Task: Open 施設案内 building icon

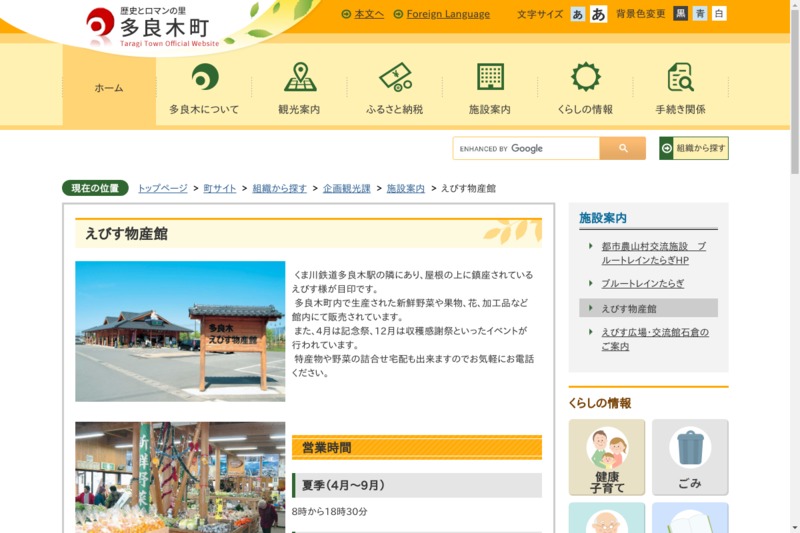Action: (x=490, y=78)
